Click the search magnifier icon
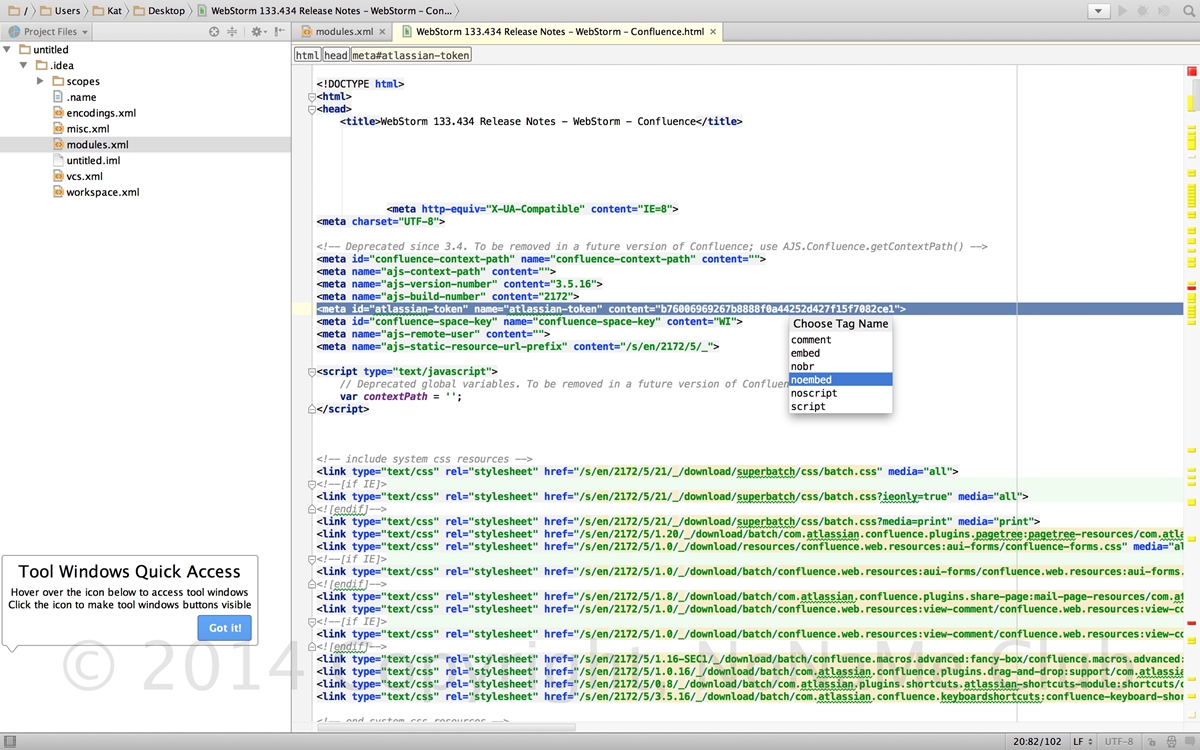 (x=1187, y=11)
